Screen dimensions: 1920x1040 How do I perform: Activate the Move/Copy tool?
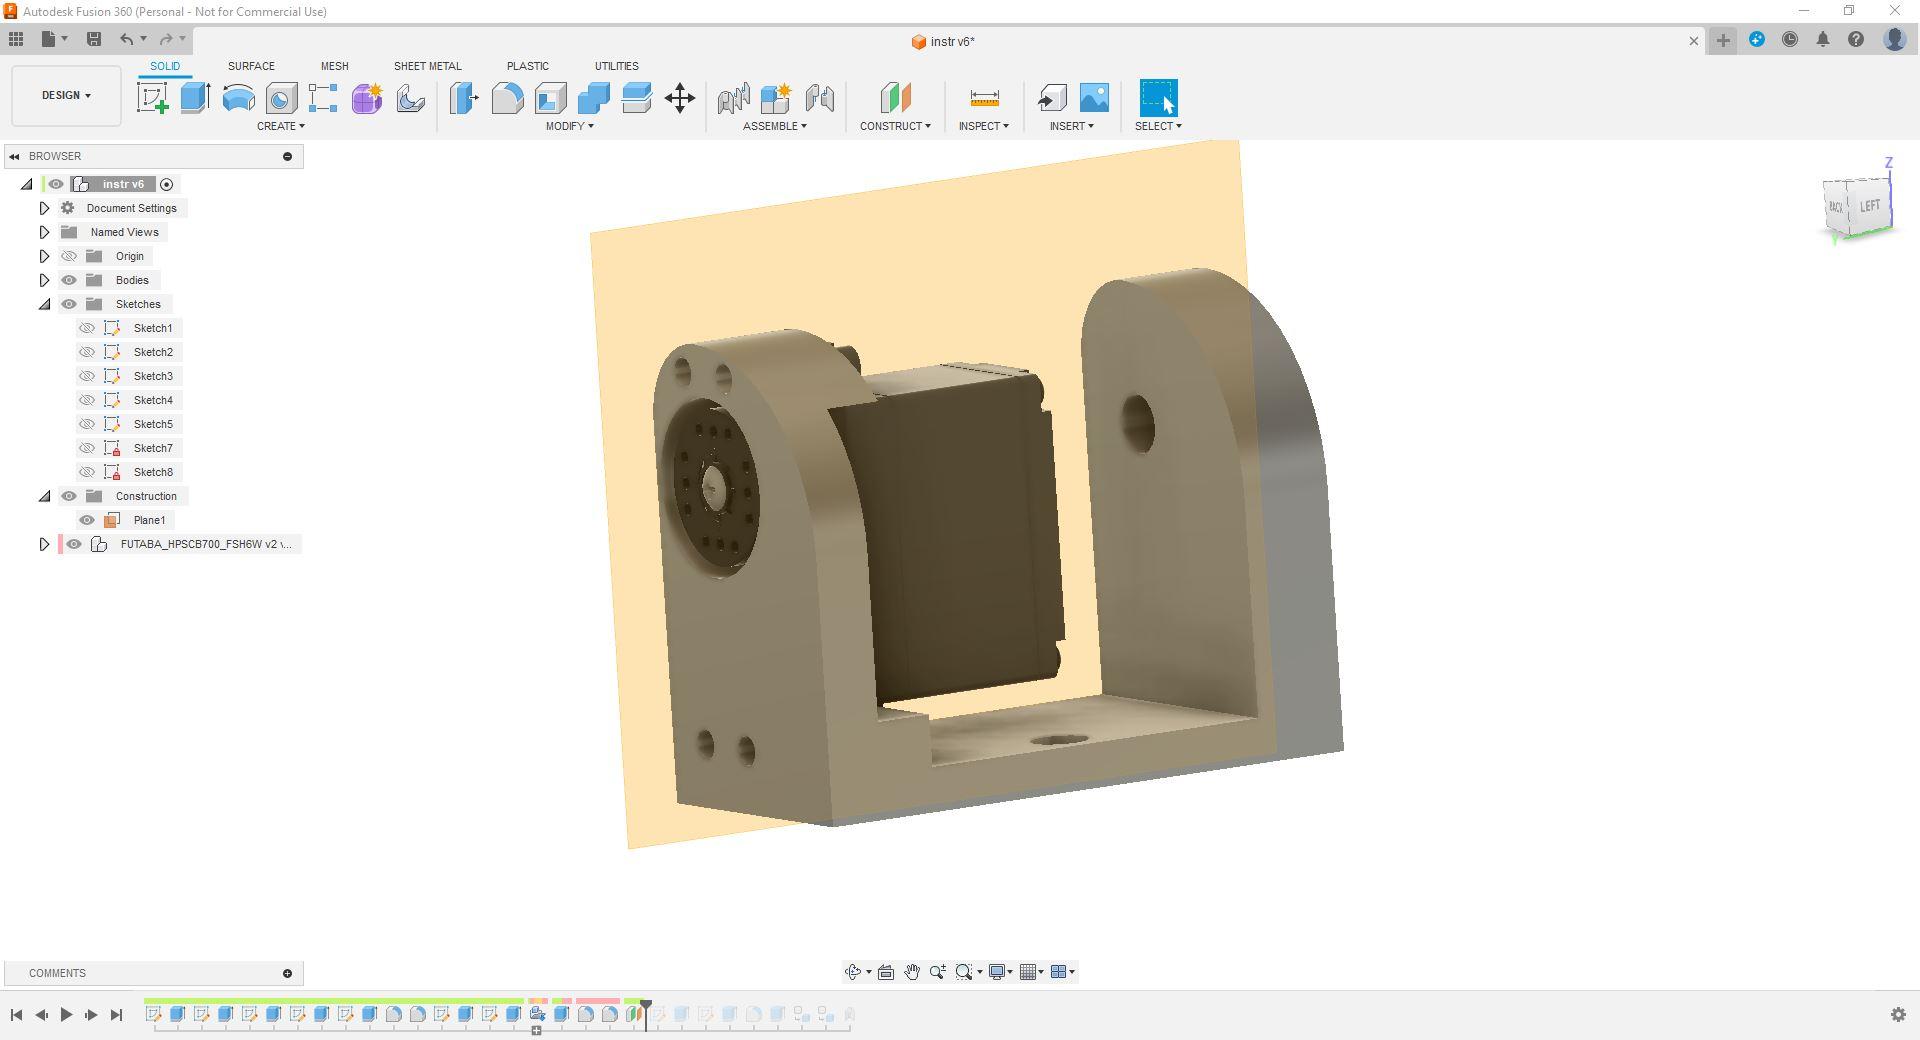point(680,98)
